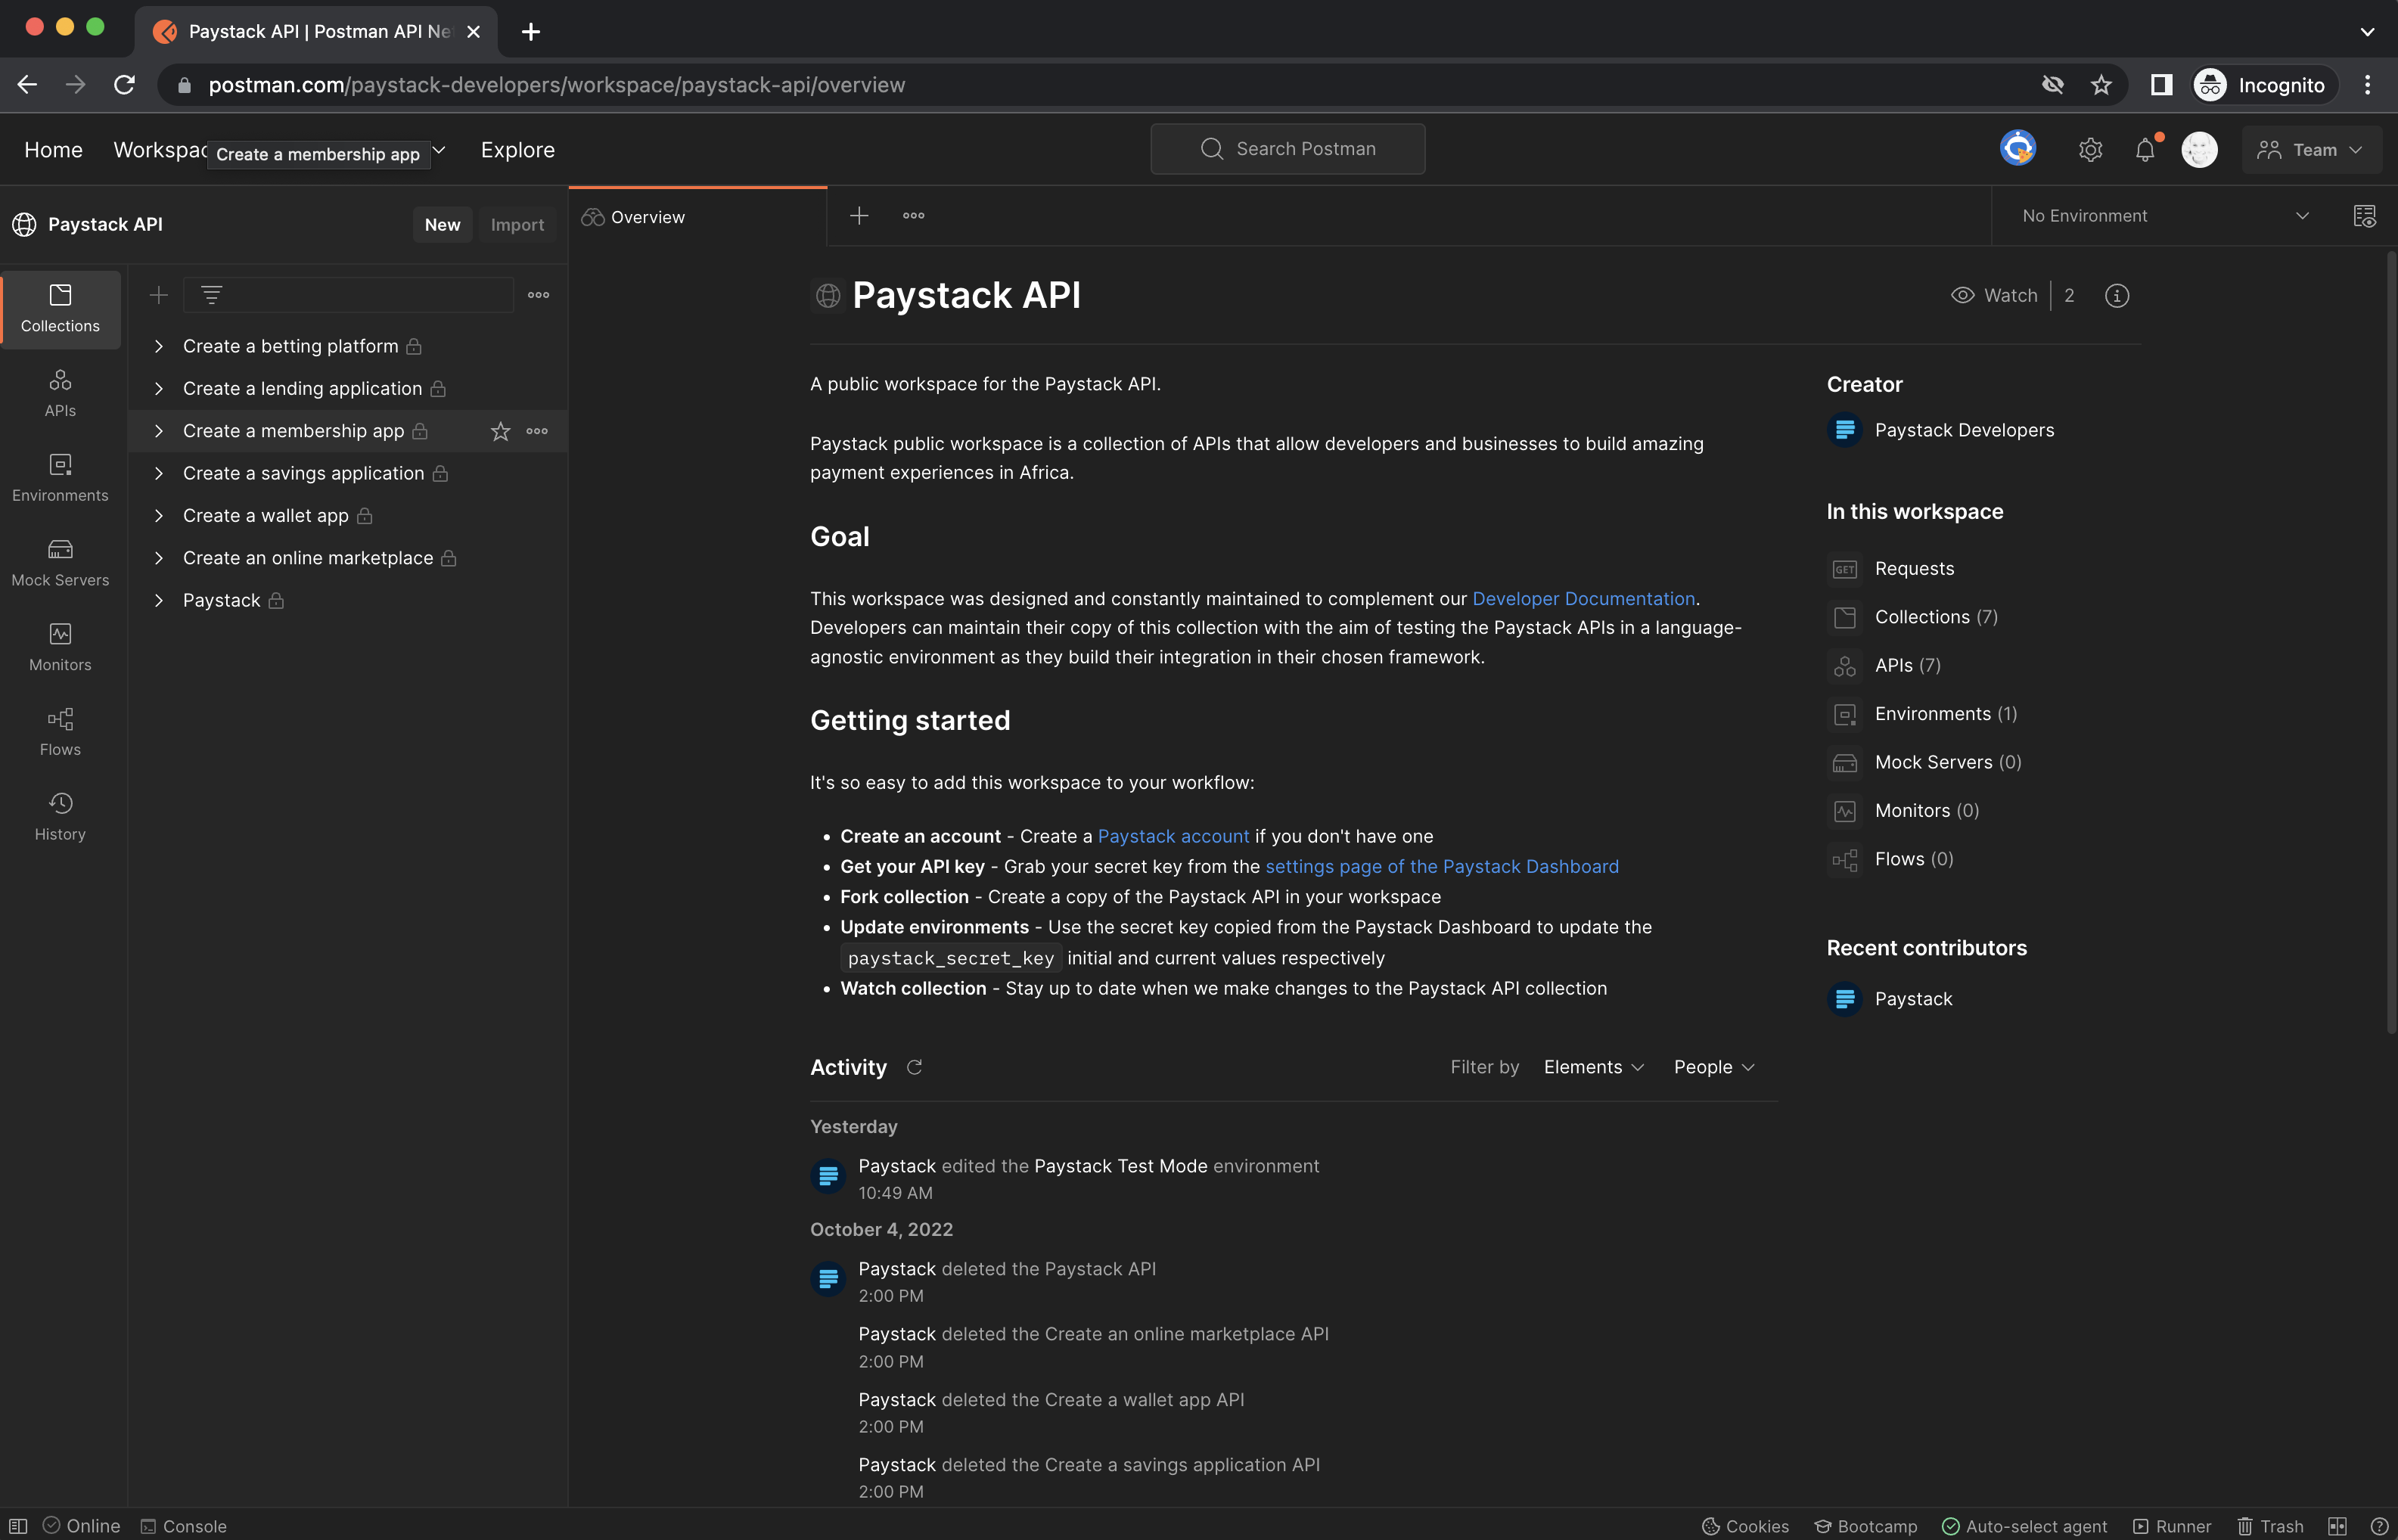
Task: Click the Search Postman field
Action: (1287, 149)
